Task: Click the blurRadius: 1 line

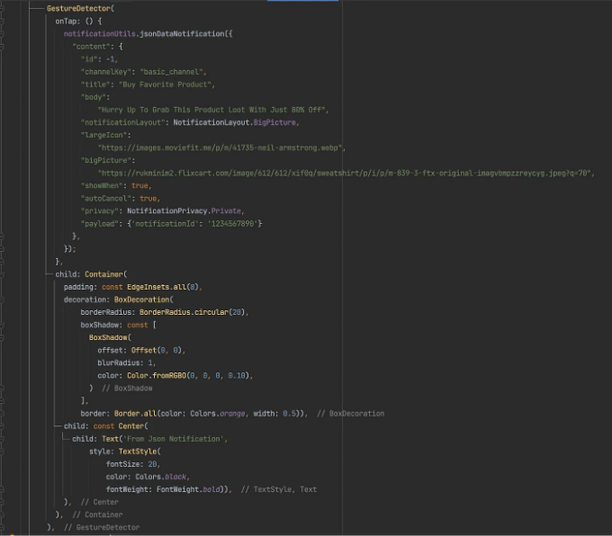Action: [x=125, y=363]
